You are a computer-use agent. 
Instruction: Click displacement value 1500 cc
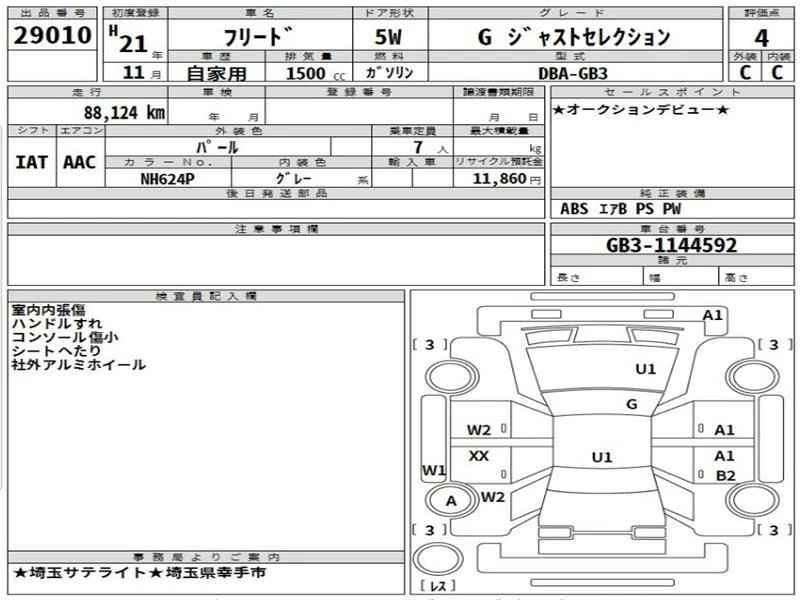coord(315,73)
